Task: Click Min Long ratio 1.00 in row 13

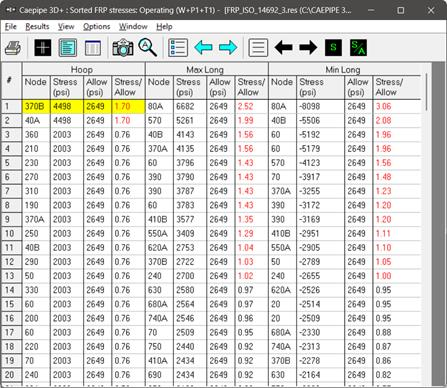Action: [397, 276]
